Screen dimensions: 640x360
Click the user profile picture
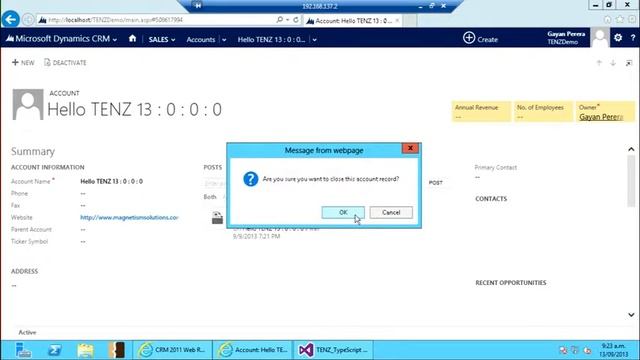pos(600,38)
